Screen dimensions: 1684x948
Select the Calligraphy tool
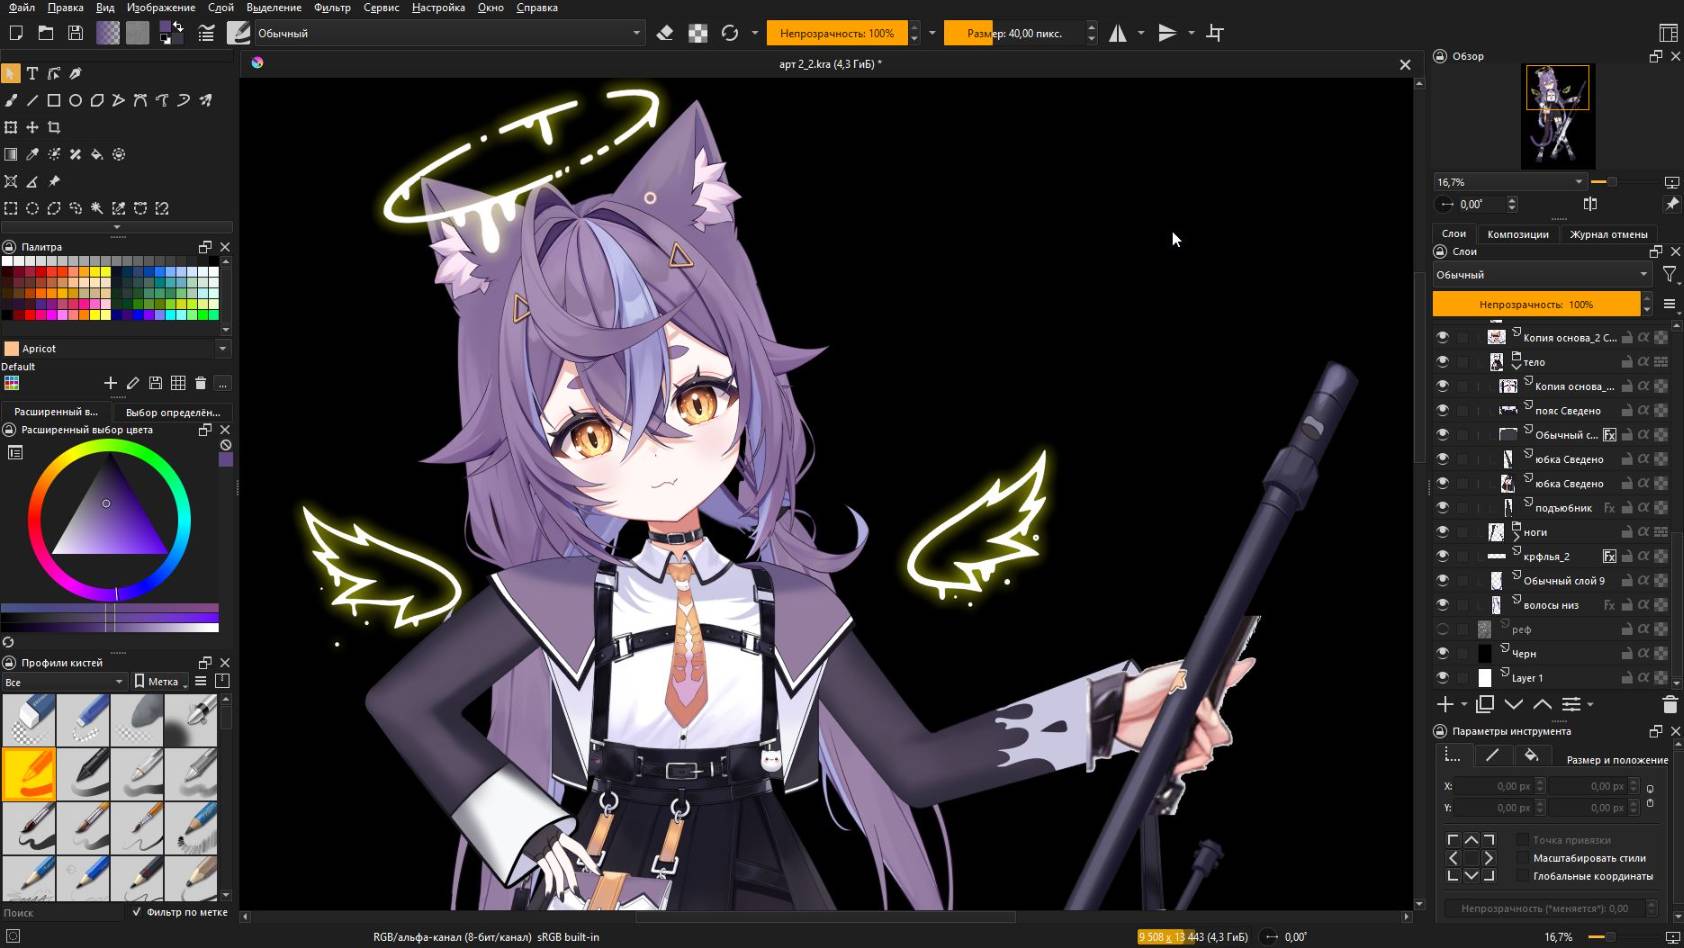coord(76,73)
